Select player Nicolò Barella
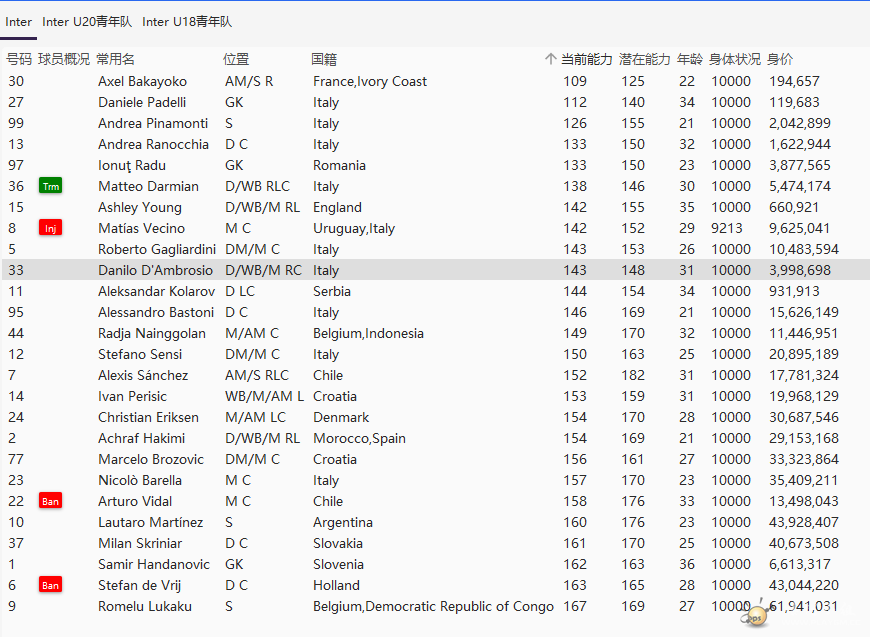 tap(140, 480)
